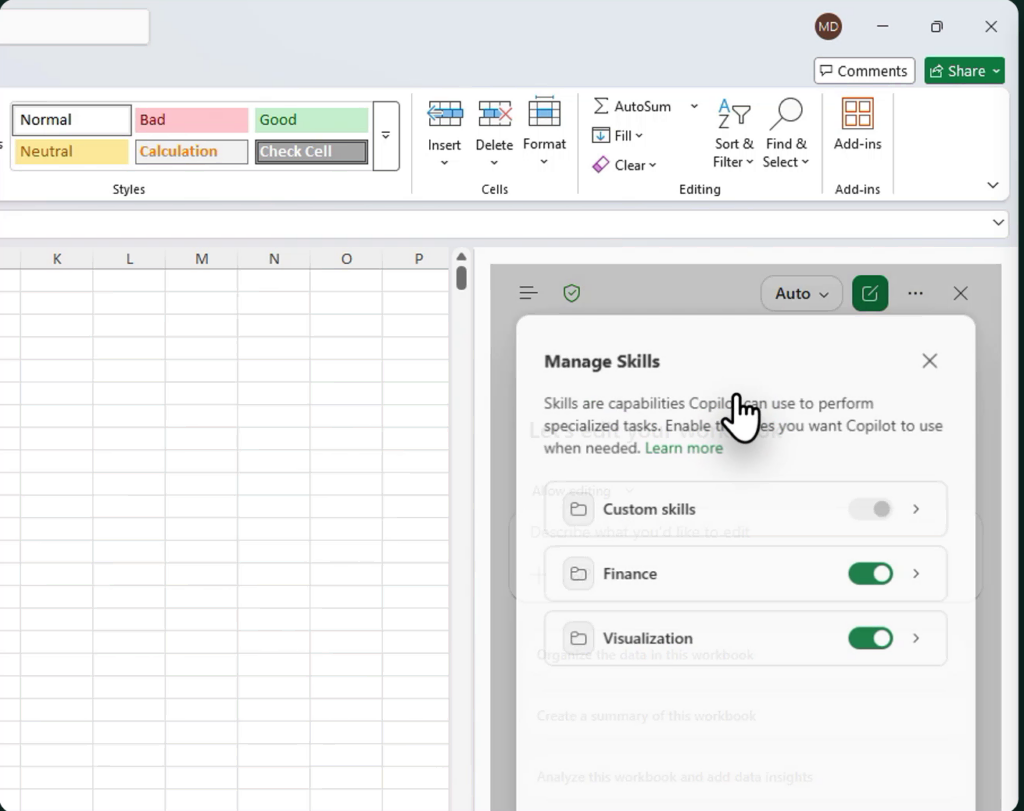Close the Copilot side pane
Viewport: 1024px width, 811px height.
pyautogui.click(x=960, y=293)
